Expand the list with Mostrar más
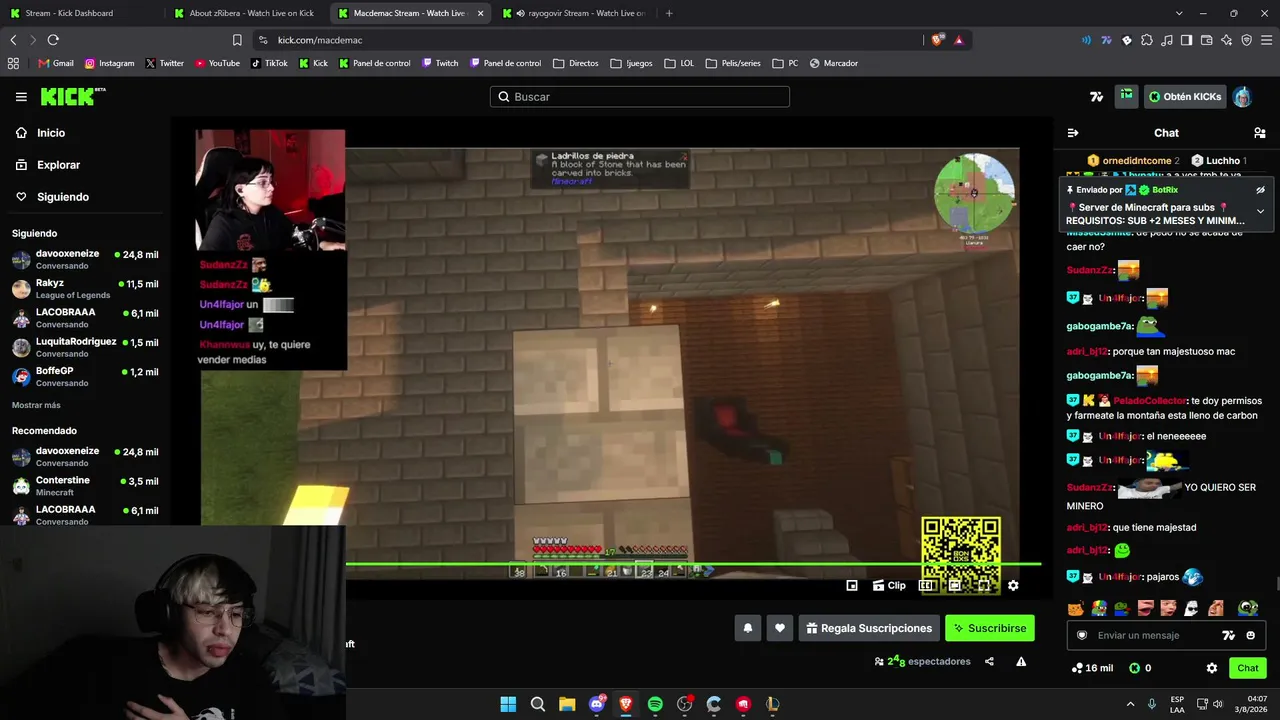 click(36, 405)
